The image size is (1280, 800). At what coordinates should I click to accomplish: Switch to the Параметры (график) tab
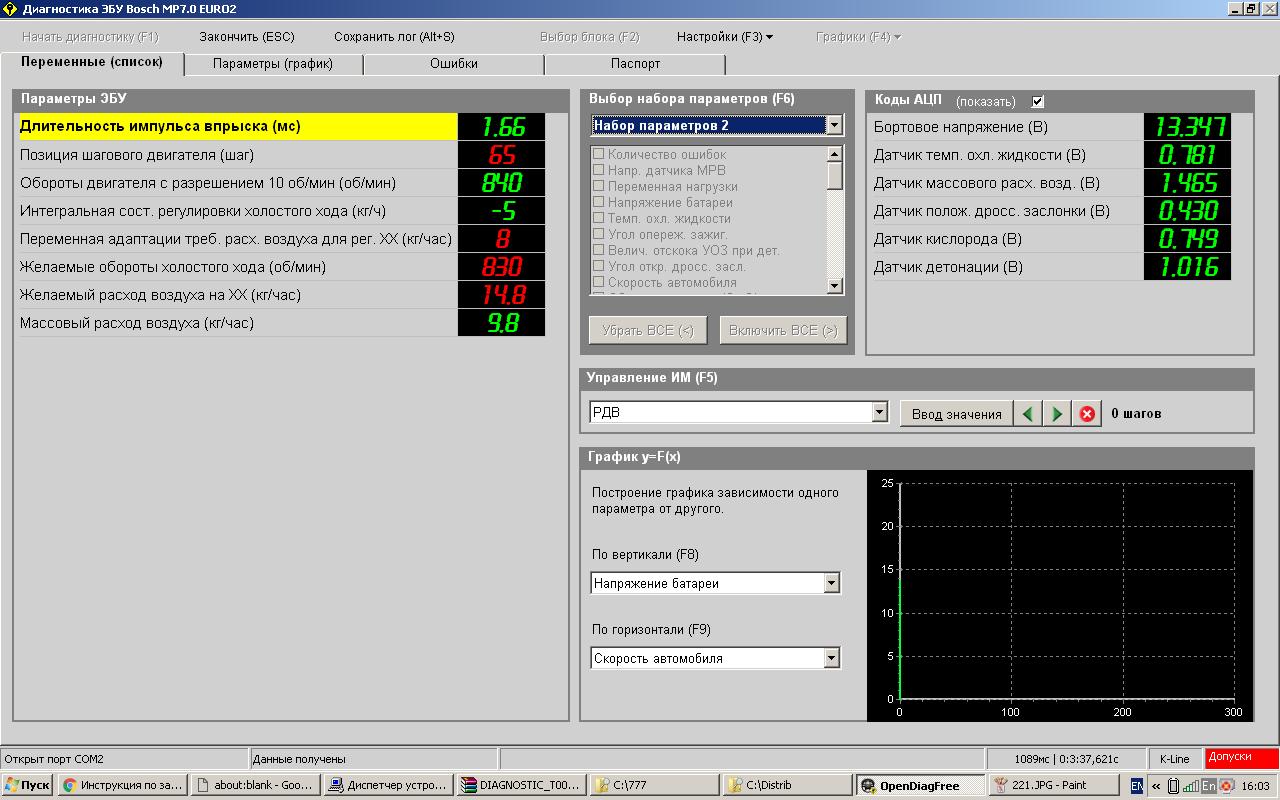tap(273, 63)
